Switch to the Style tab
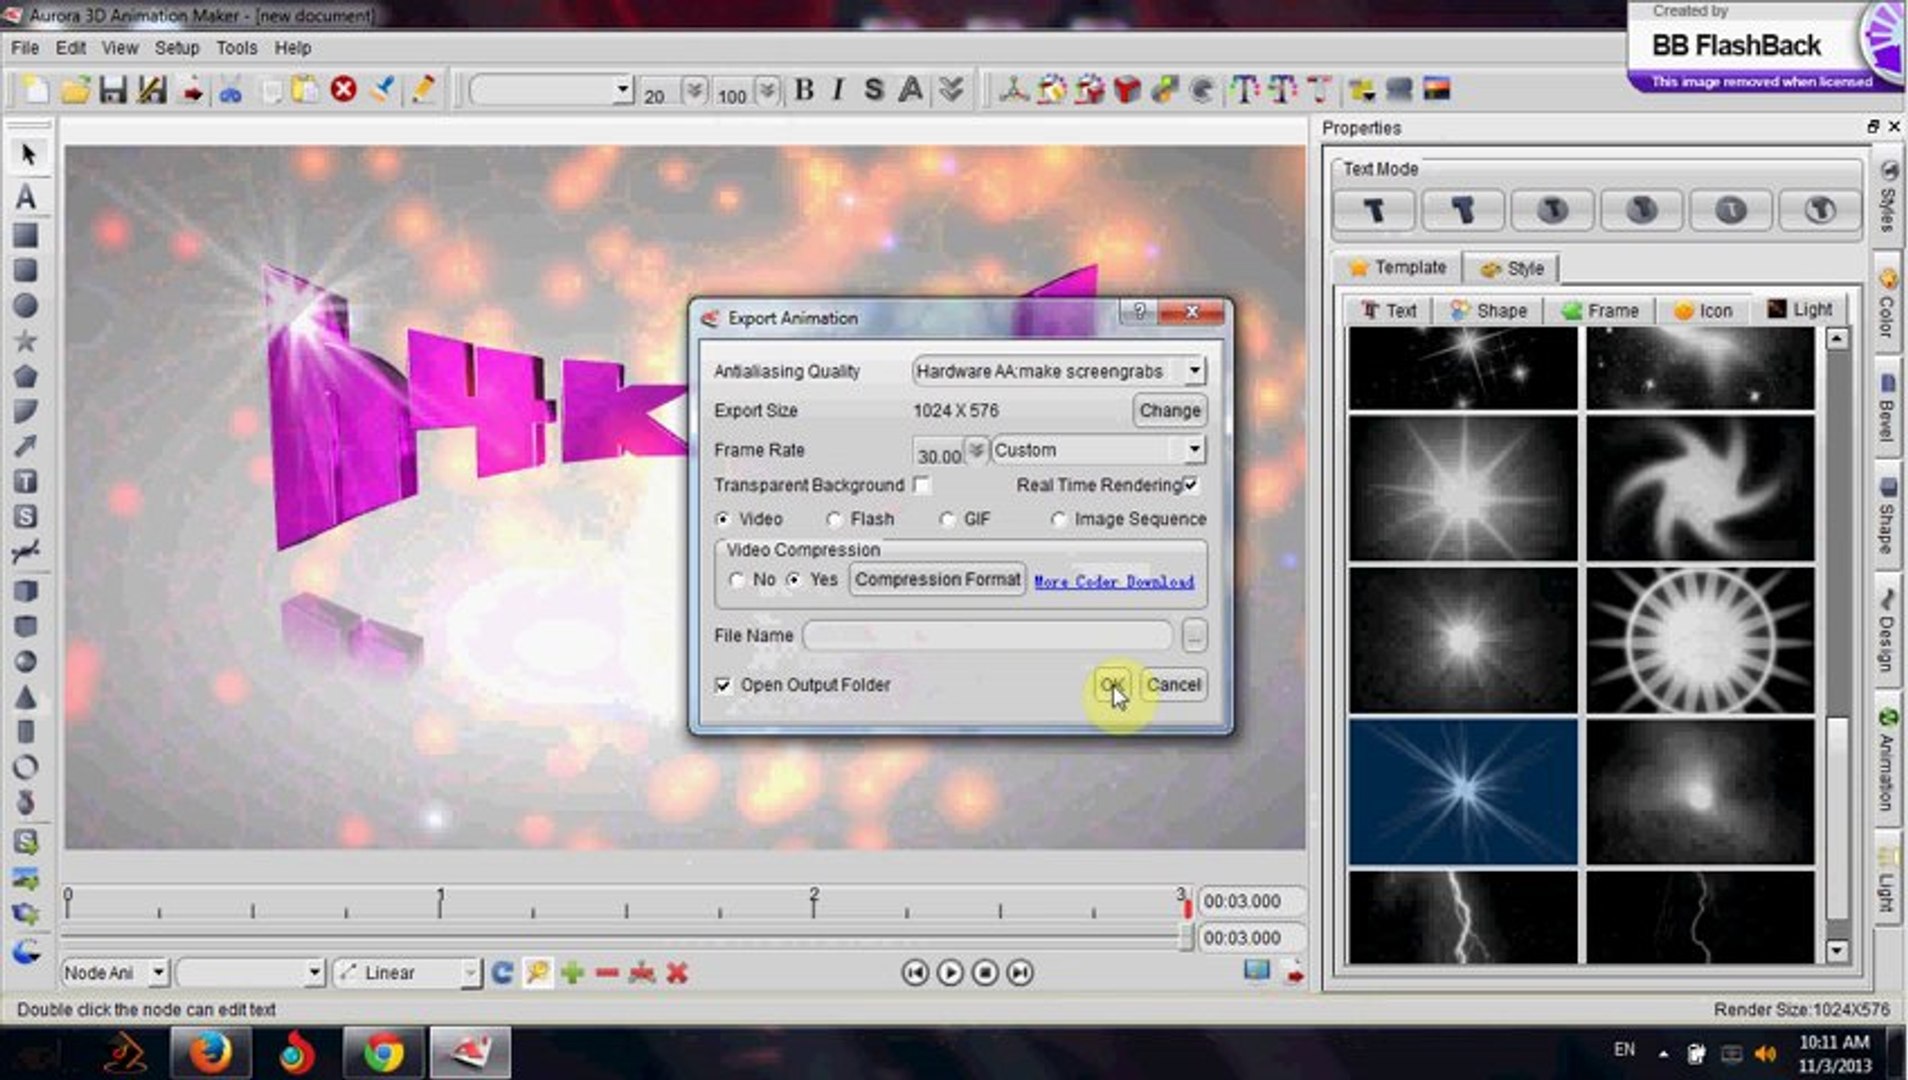This screenshot has height=1080, width=1908. (1512, 268)
